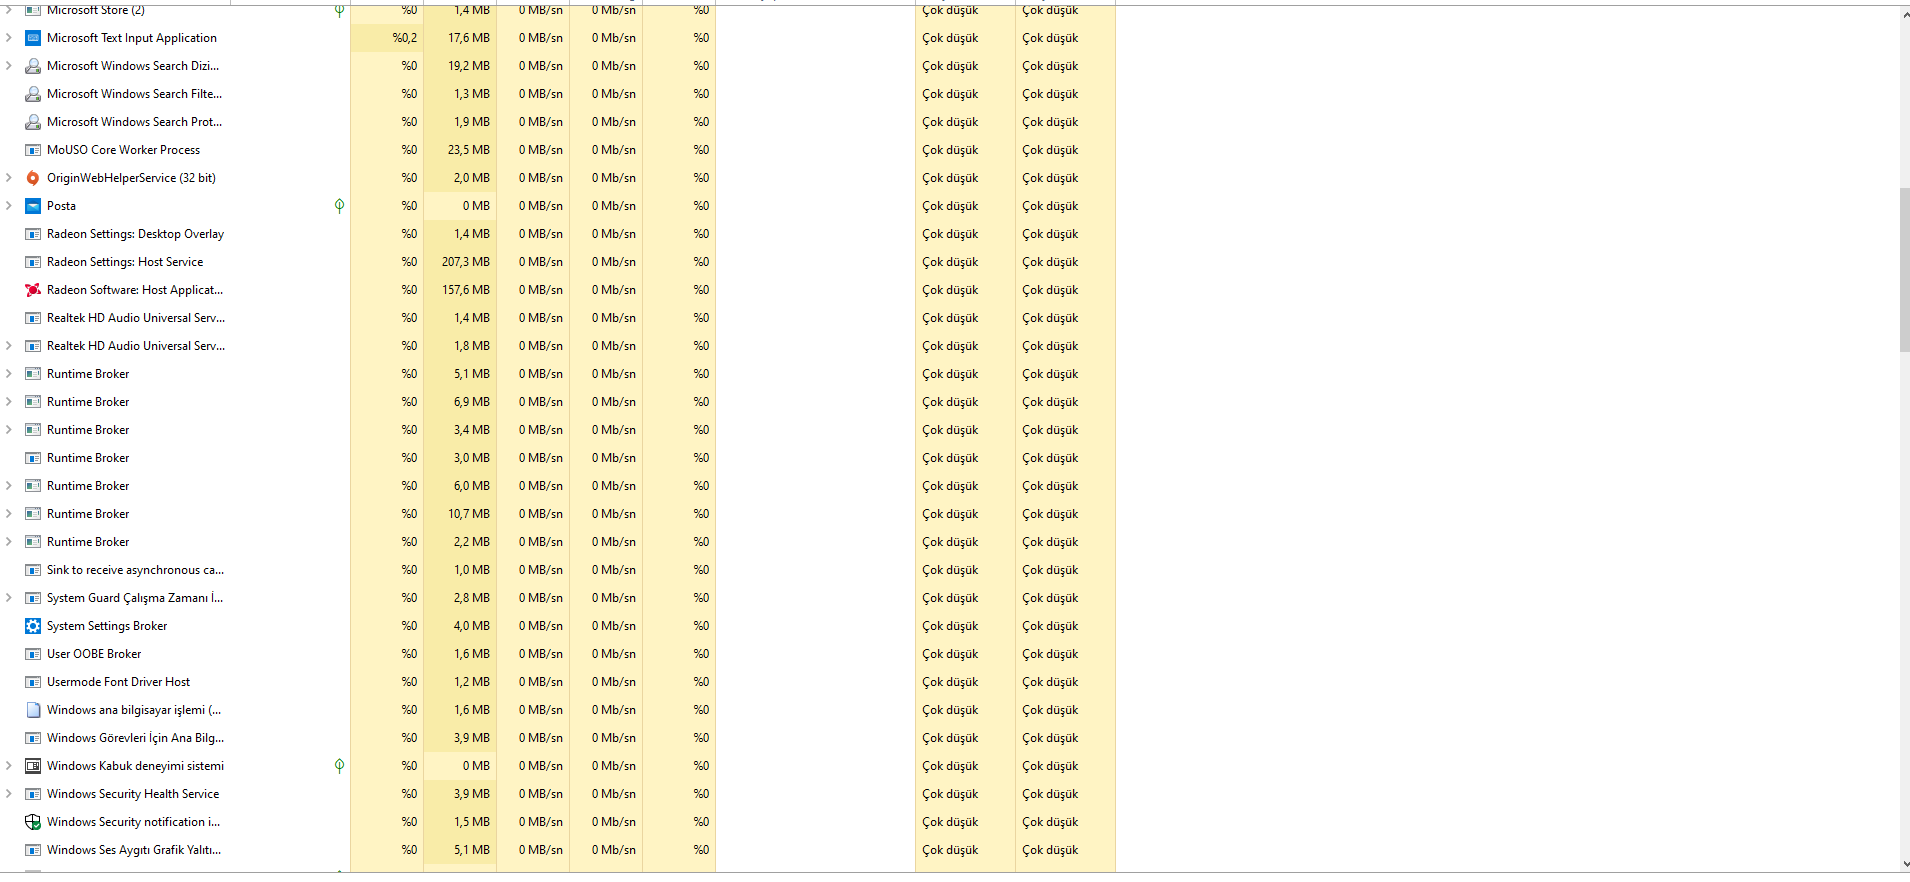The image size is (1910, 882).
Task: Click the '1,2 MB' memory value for Usermode Font Driver
Action: (x=472, y=682)
